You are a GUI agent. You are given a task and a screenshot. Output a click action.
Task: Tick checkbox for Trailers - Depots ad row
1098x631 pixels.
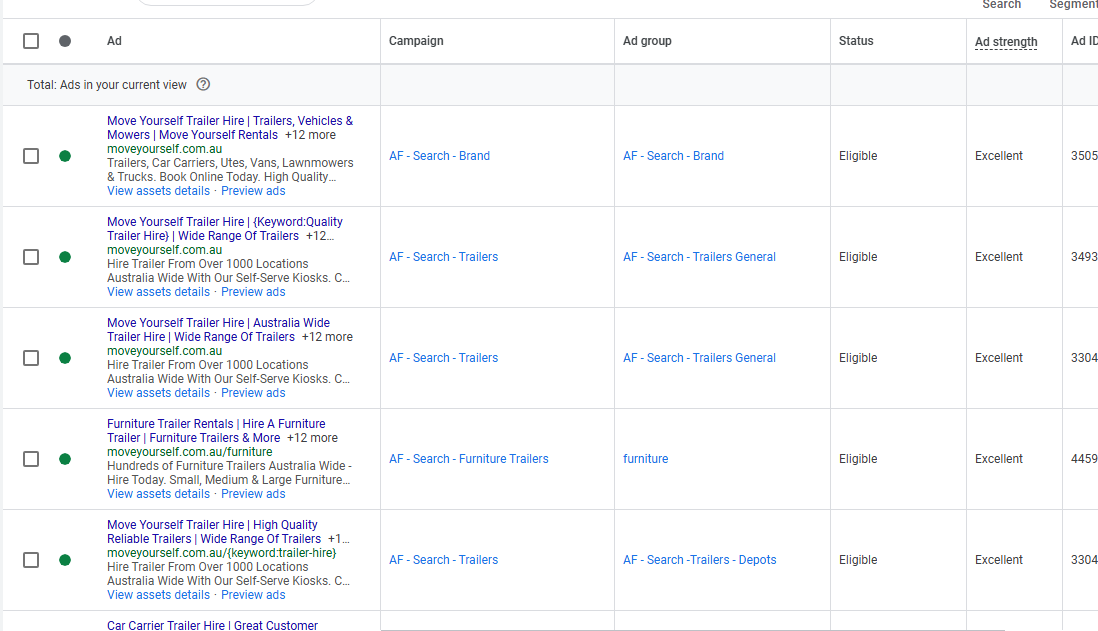pyautogui.click(x=31, y=560)
